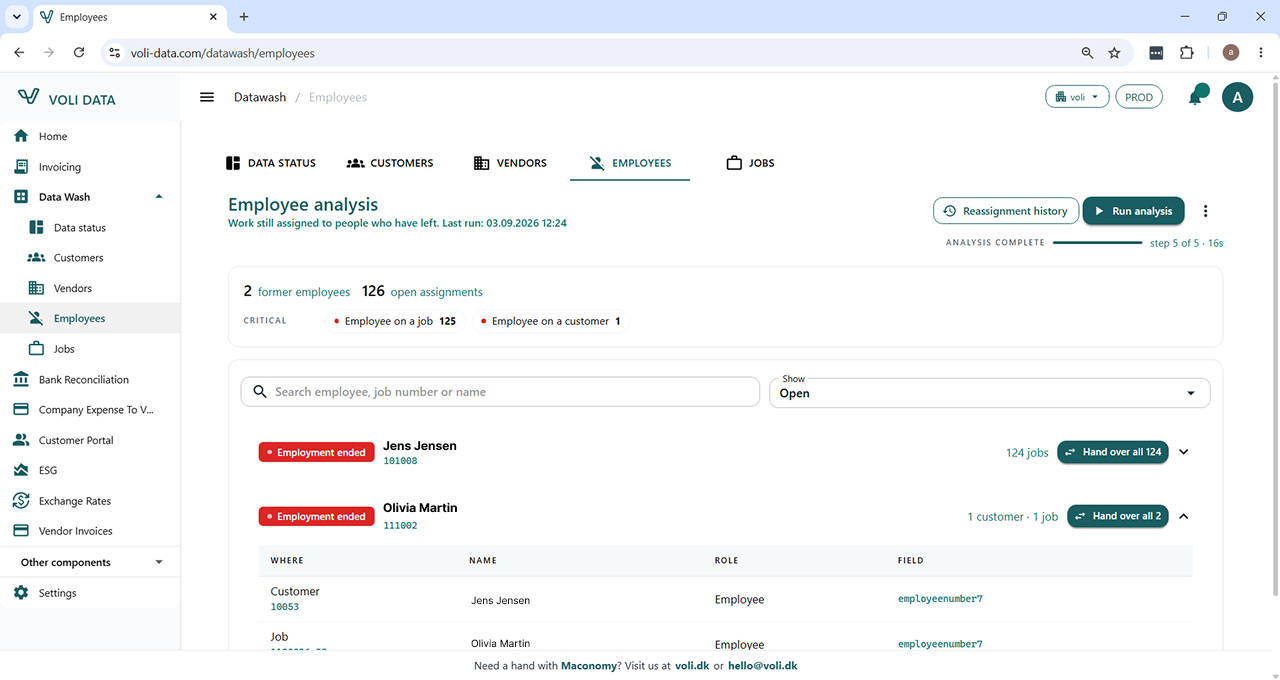Expand Other components section

point(159,562)
